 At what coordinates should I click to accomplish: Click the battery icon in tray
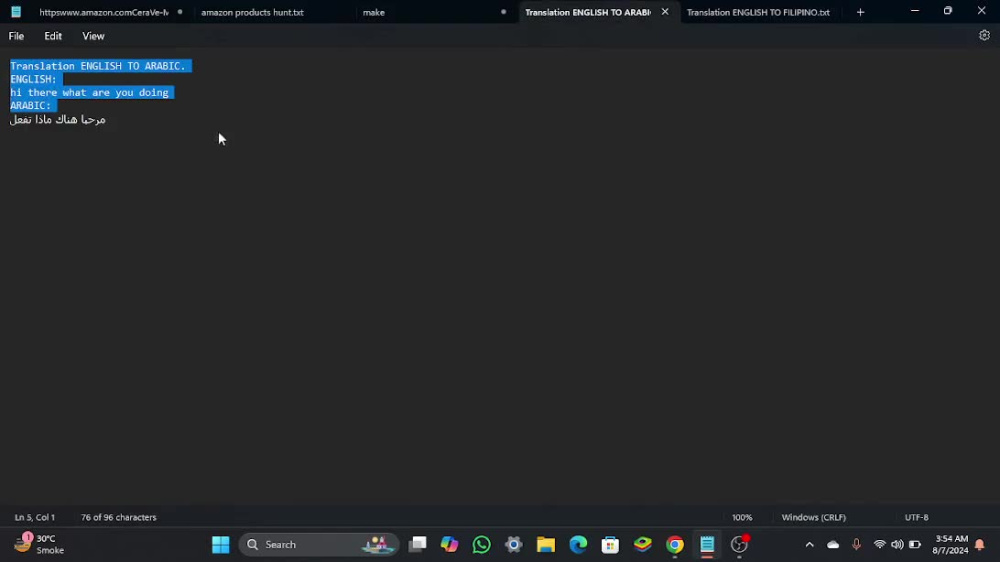915,544
